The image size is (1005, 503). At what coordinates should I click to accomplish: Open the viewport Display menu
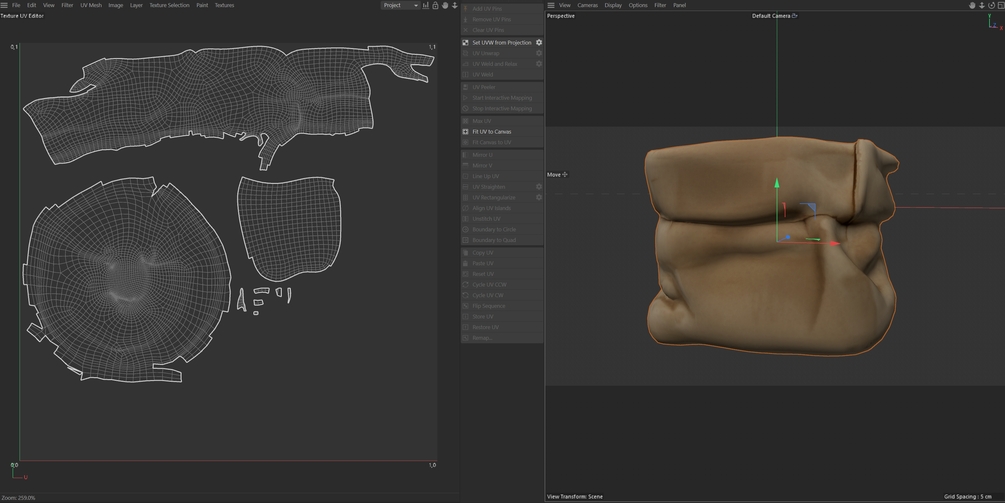pos(613,5)
